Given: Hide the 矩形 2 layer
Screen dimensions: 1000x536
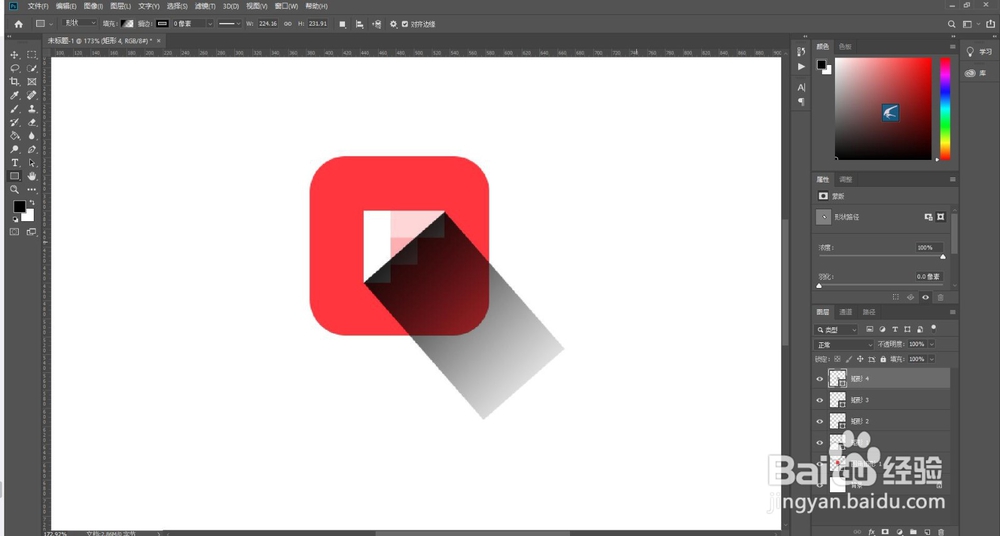Looking at the screenshot, I should (820, 421).
